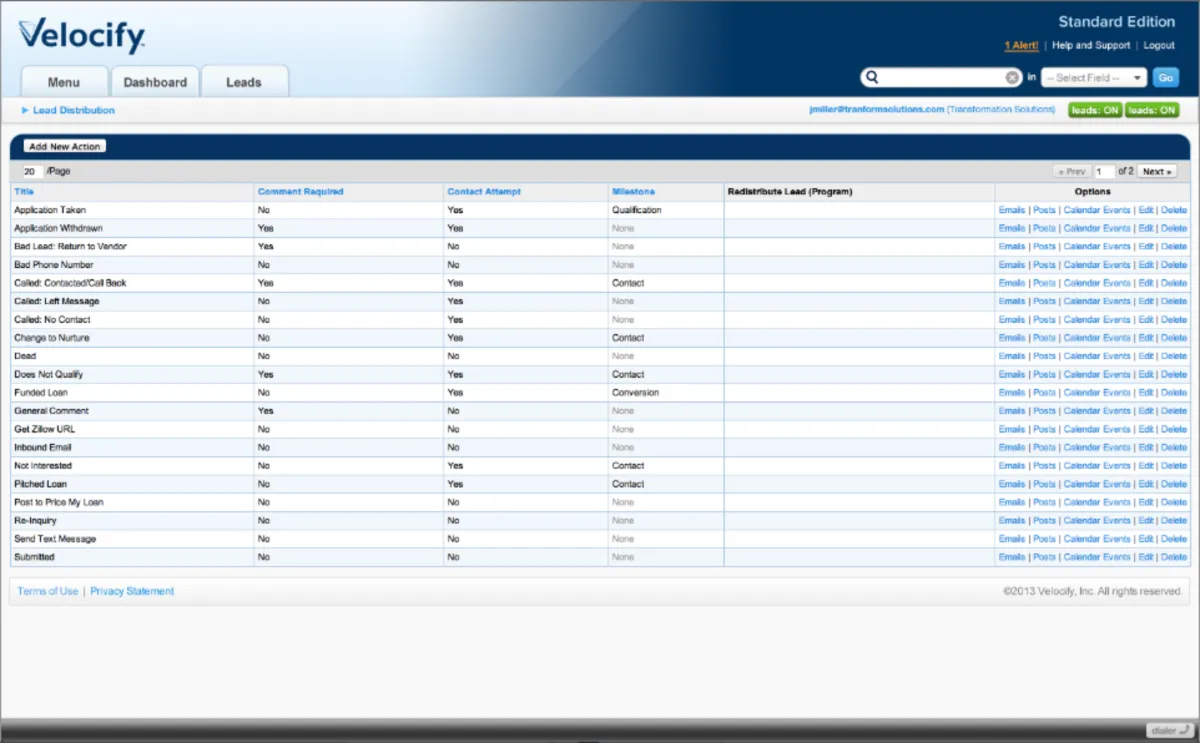Click the per-page count field
1200x743 pixels.
[x=32, y=171]
